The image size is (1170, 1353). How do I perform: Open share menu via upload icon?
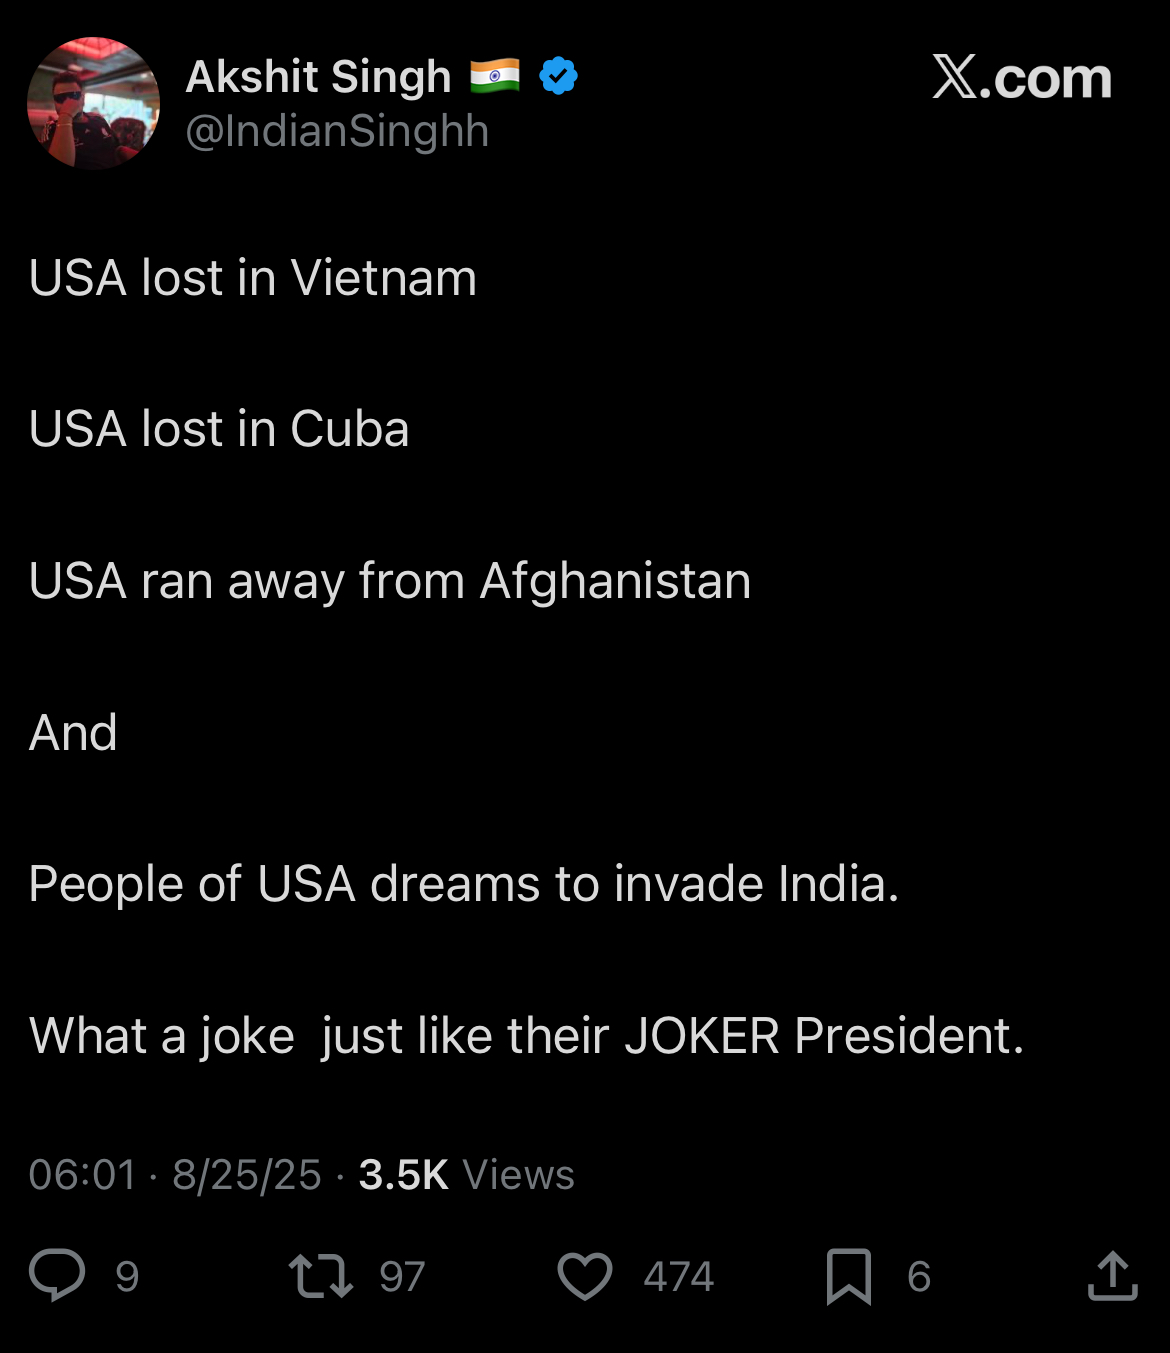pos(1112,1275)
